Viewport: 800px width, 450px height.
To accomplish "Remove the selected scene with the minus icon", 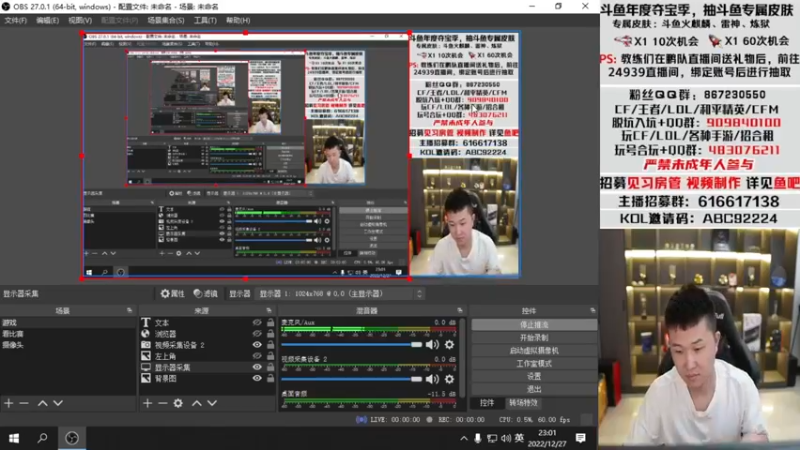I will point(24,403).
